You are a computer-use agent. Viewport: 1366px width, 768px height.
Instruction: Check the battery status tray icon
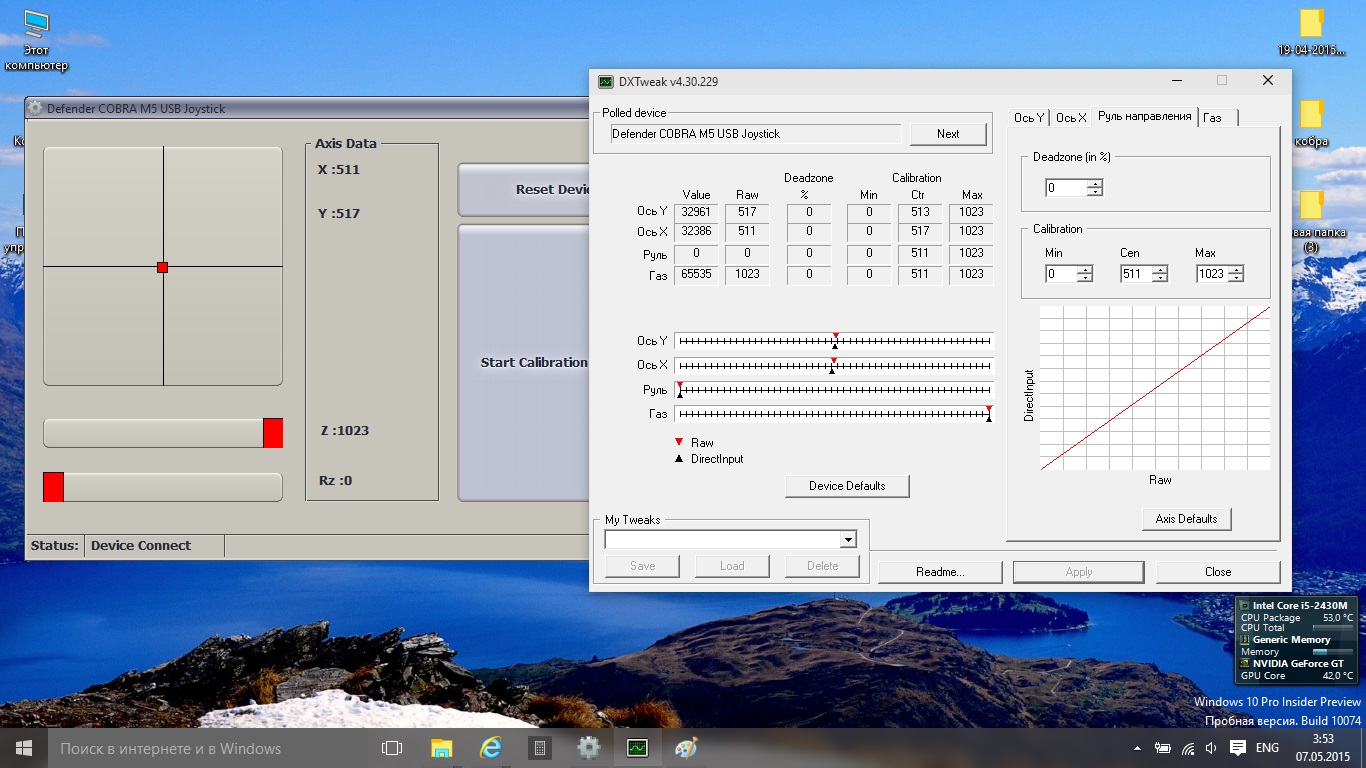pos(1163,748)
